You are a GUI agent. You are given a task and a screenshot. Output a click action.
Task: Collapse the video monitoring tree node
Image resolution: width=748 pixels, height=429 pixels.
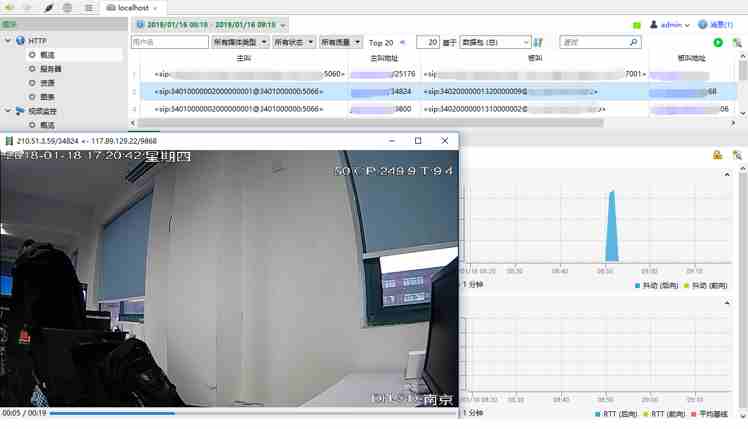(x=8, y=111)
